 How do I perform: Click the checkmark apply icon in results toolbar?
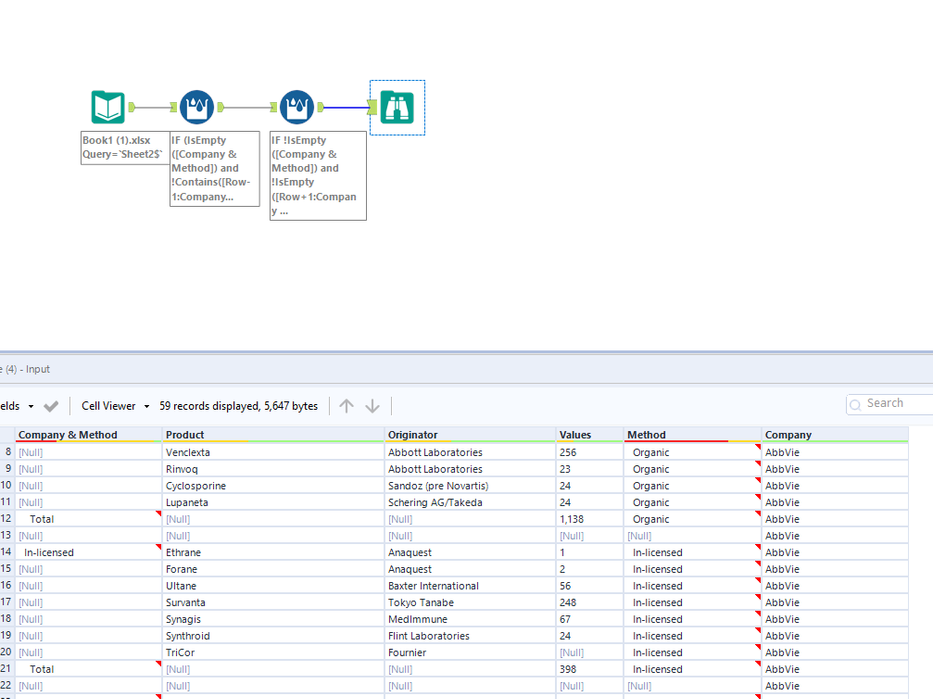click(x=51, y=406)
